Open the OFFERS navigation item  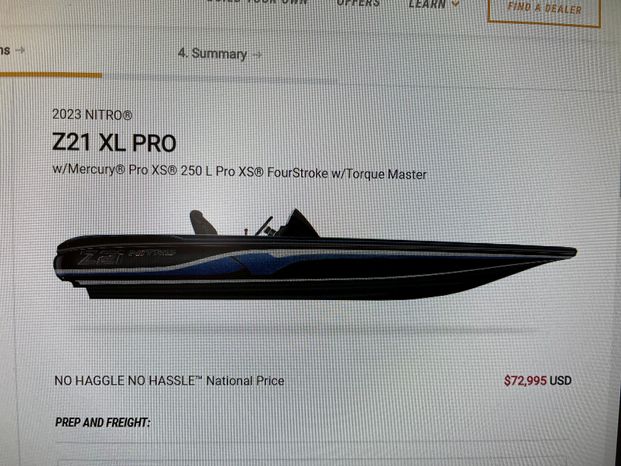(358, 3)
